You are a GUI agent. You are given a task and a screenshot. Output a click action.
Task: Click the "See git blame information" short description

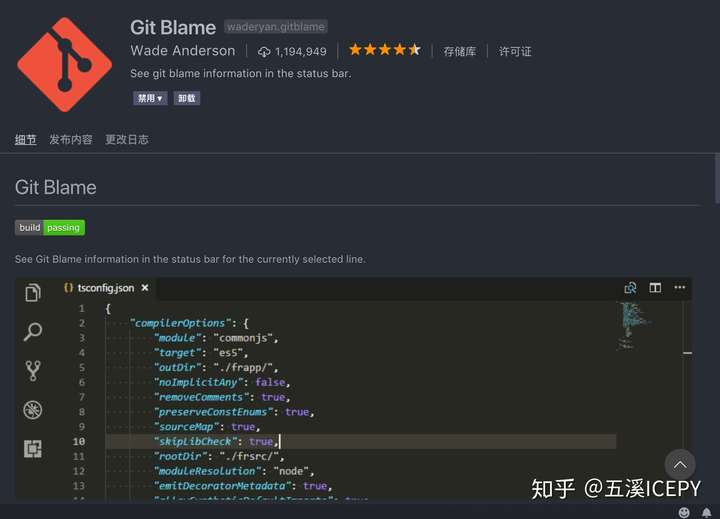[x=241, y=73]
